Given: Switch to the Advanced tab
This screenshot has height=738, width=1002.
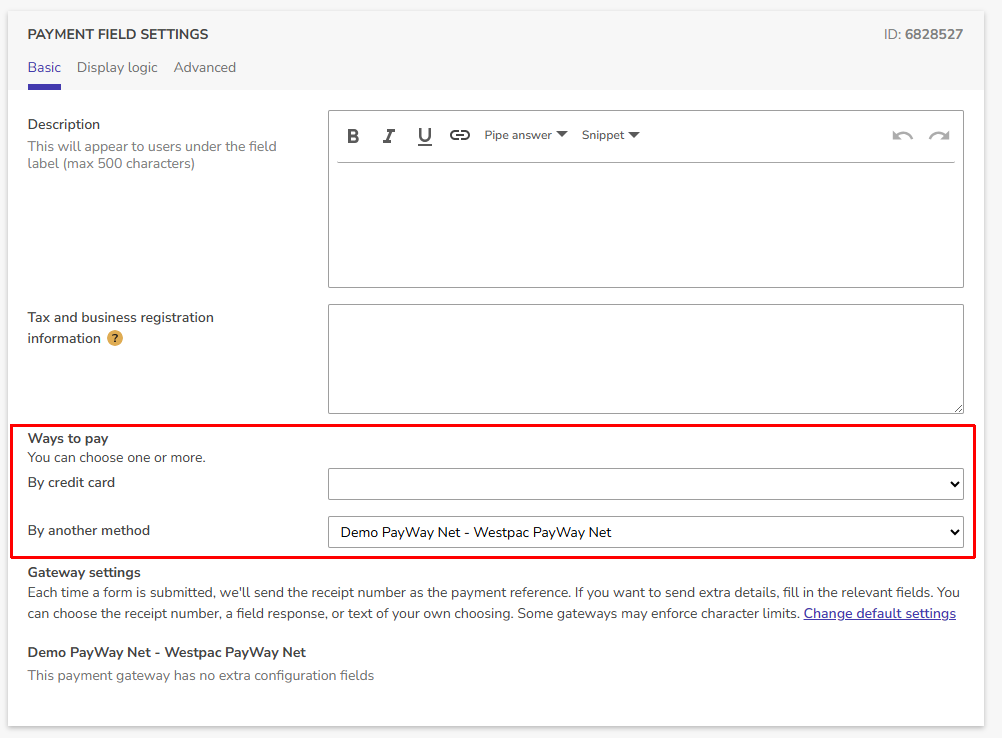Looking at the screenshot, I should coord(204,67).
